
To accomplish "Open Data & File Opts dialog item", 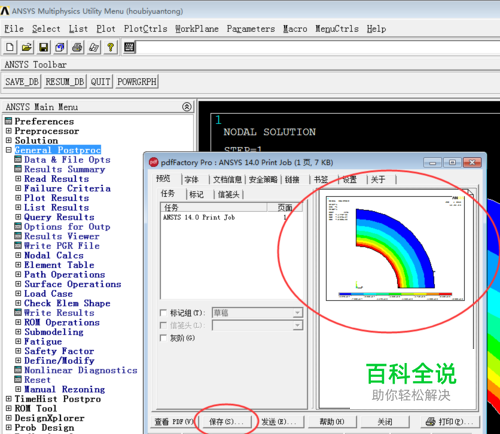I will 67,160.
